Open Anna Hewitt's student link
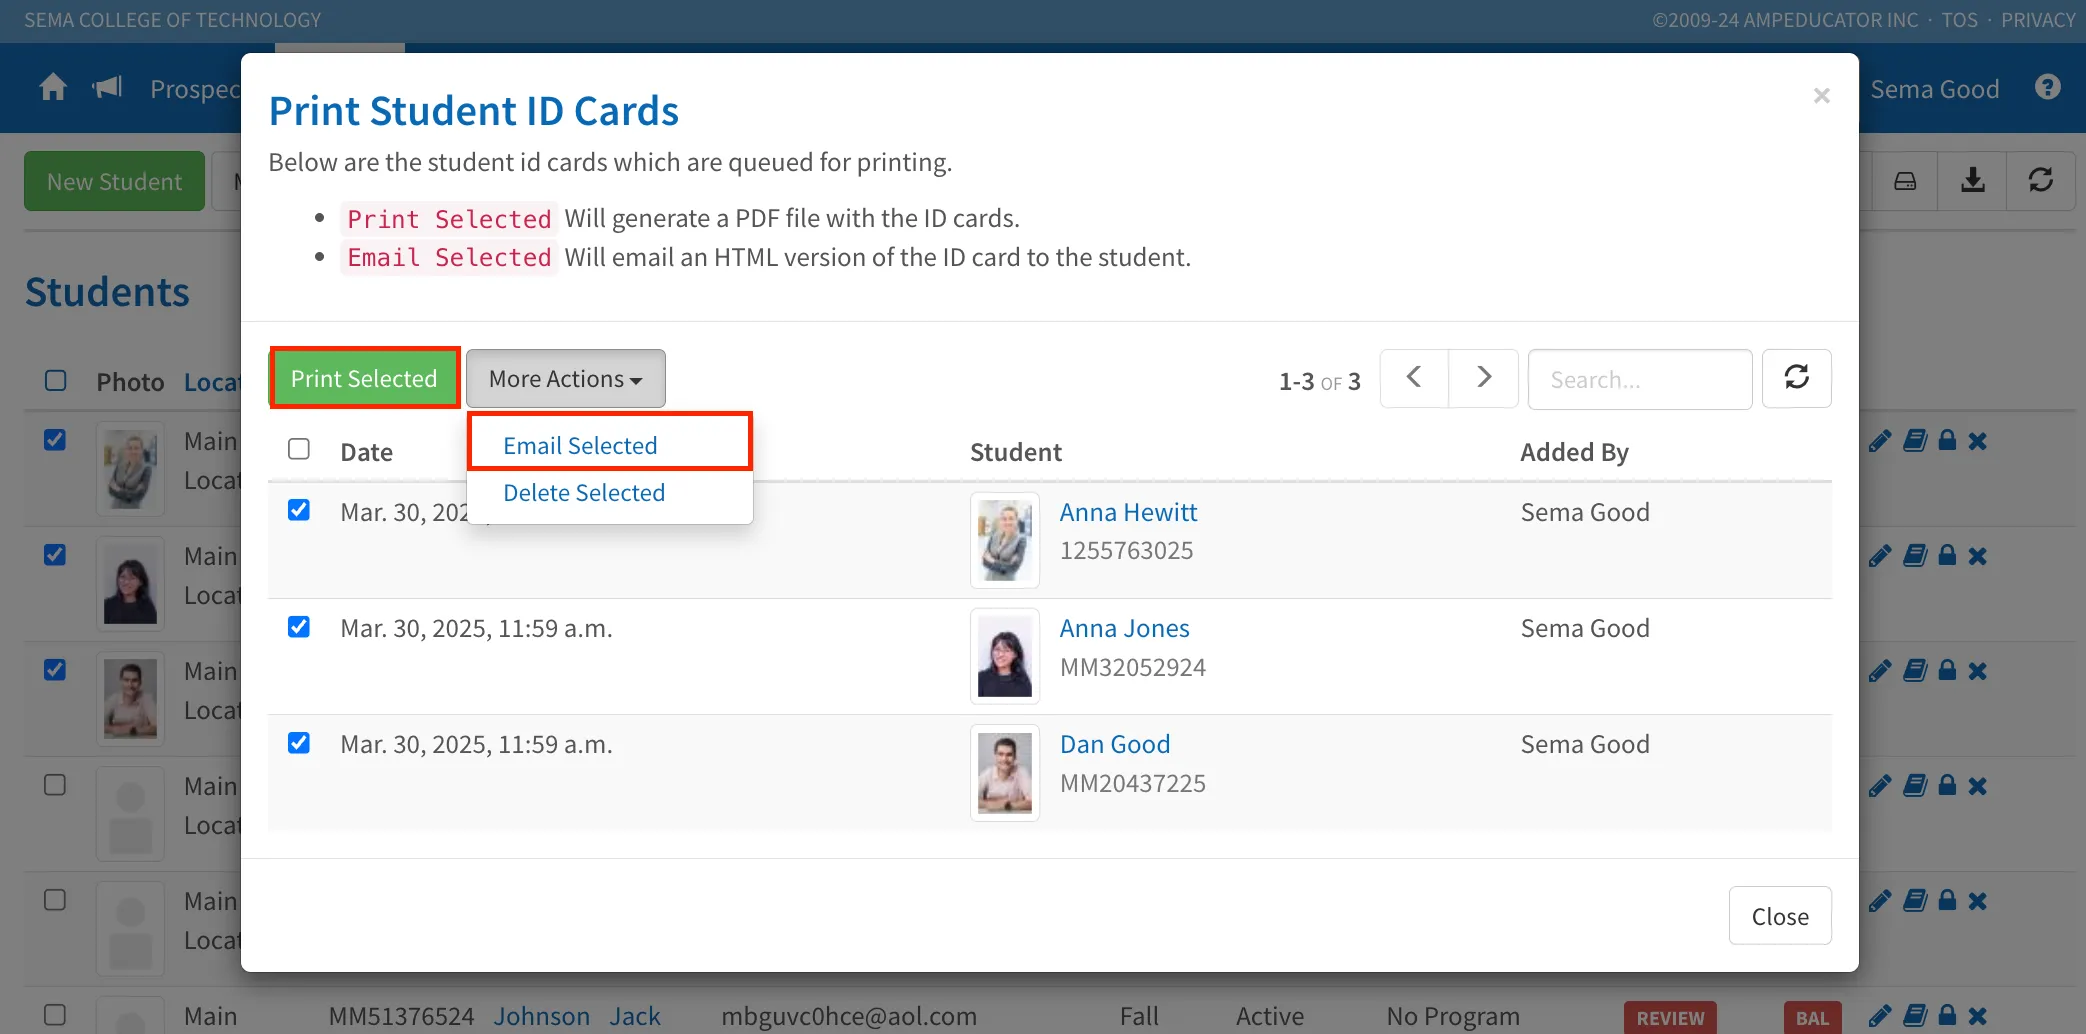Image resolution: width=2086 pixels, height=1034 pixels. point(1128,512)
